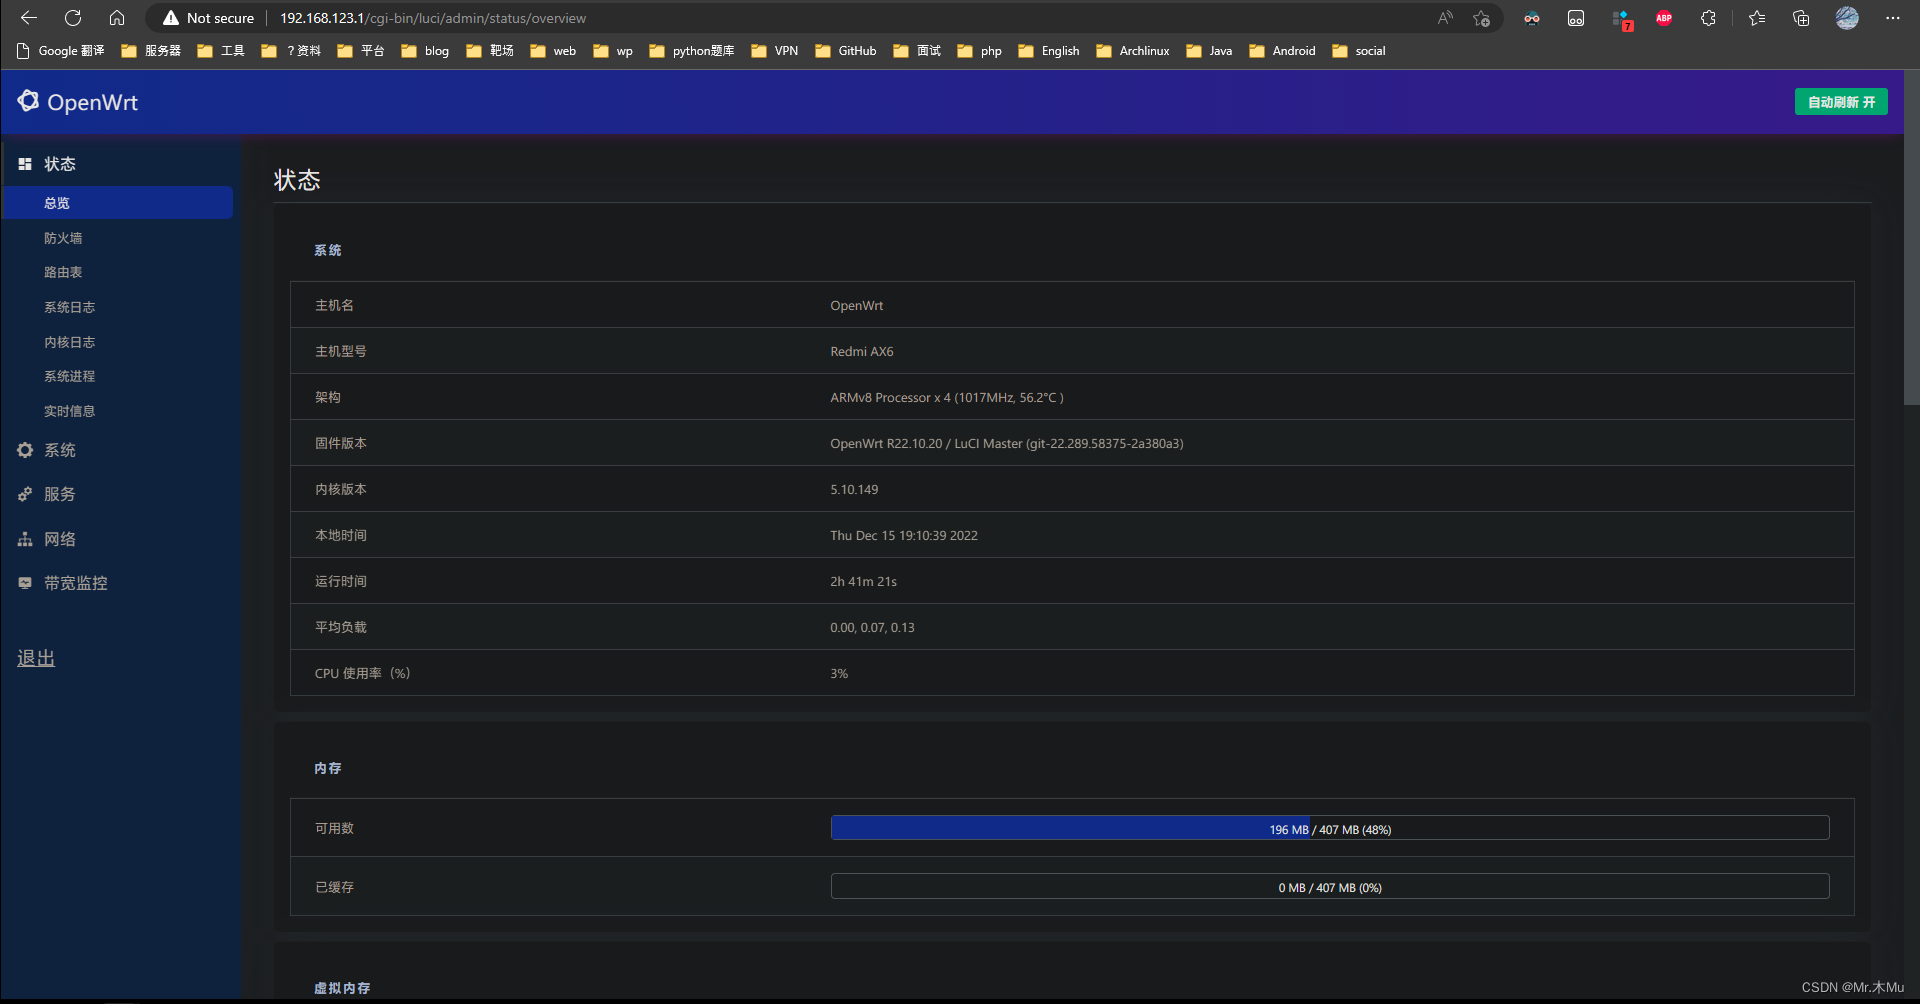Click the Read Aloud icon in the address bar
This screenshot has height=1004, width=1920.
tap(1445, 18)
